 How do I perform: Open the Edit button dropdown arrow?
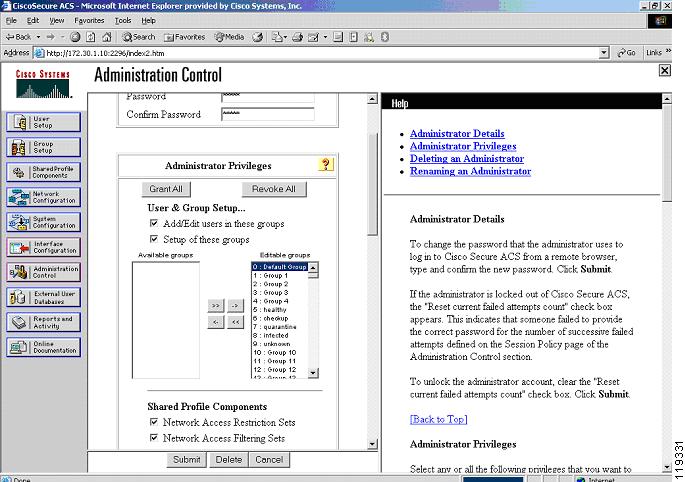tap(325, 37)
